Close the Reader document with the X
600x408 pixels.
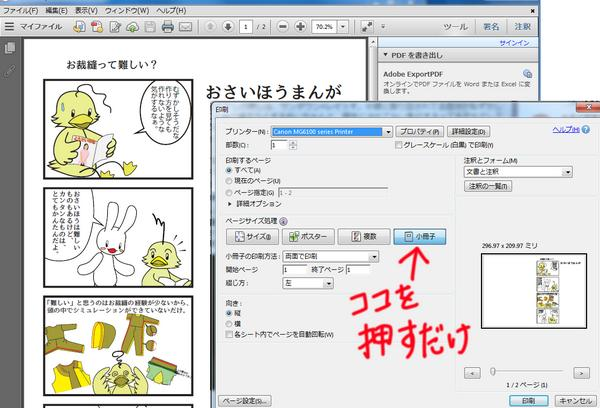pyautogui.click(x=532, y=11)
